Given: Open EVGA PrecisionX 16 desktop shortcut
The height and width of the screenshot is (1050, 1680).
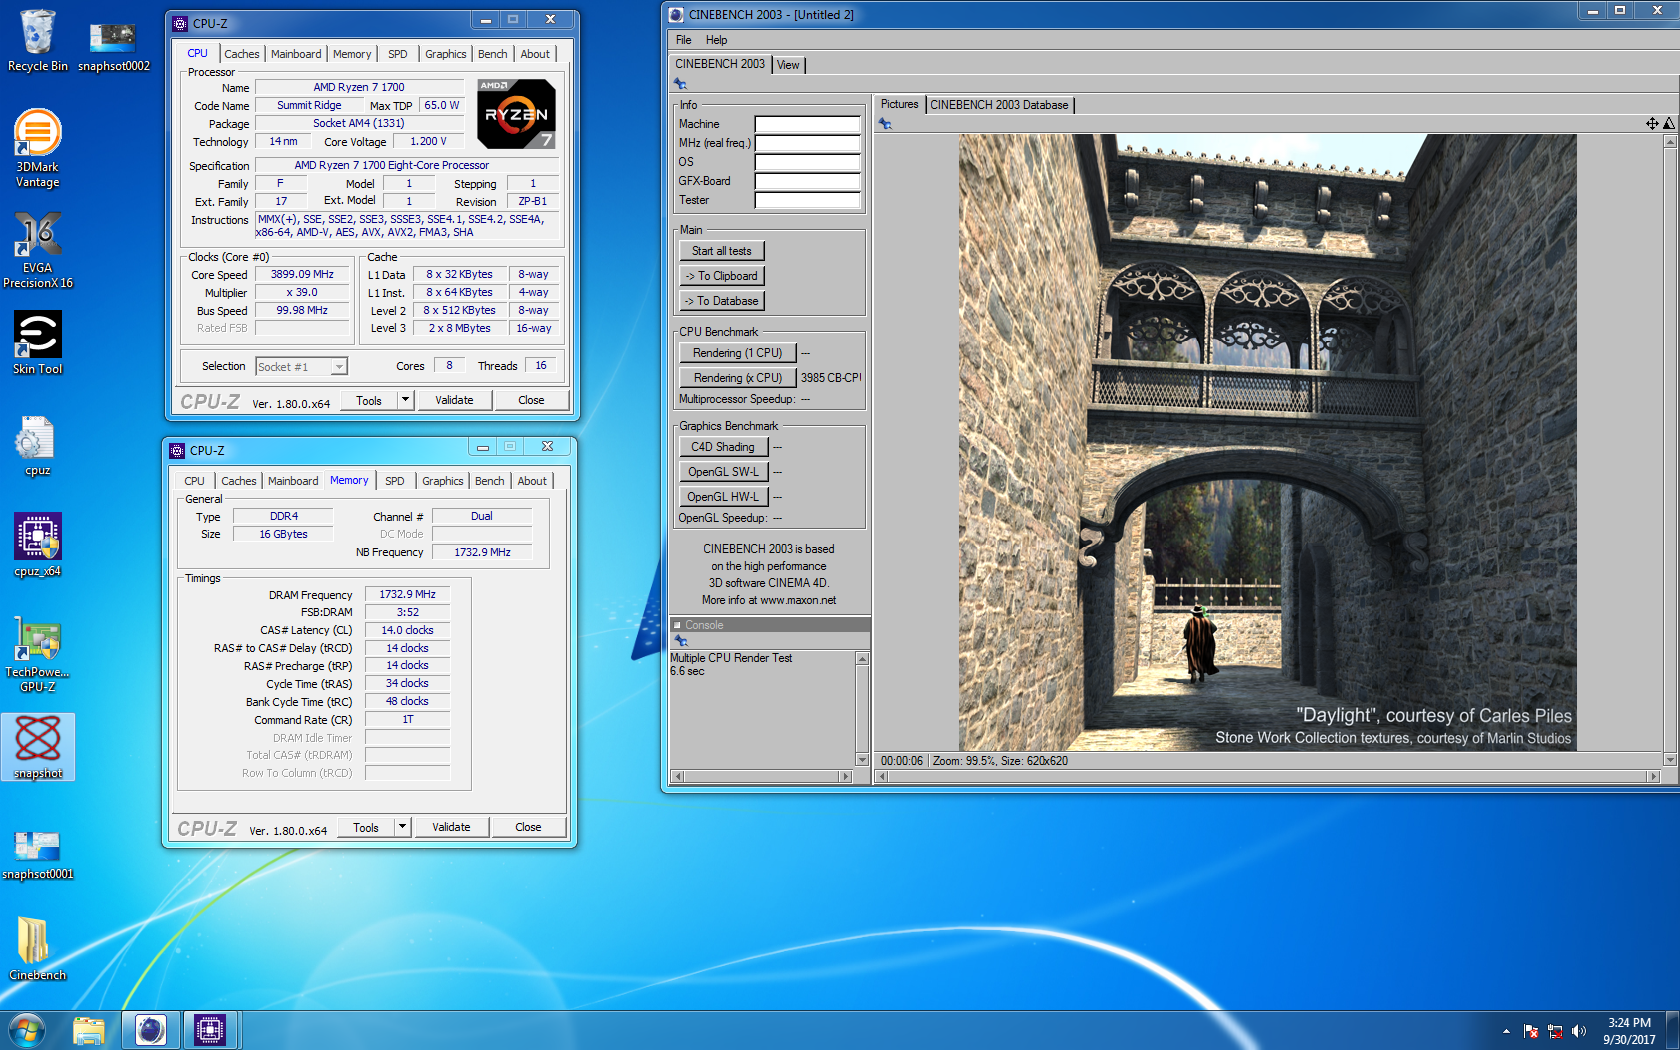Looking at the screenshot, I should coord(37,249).
